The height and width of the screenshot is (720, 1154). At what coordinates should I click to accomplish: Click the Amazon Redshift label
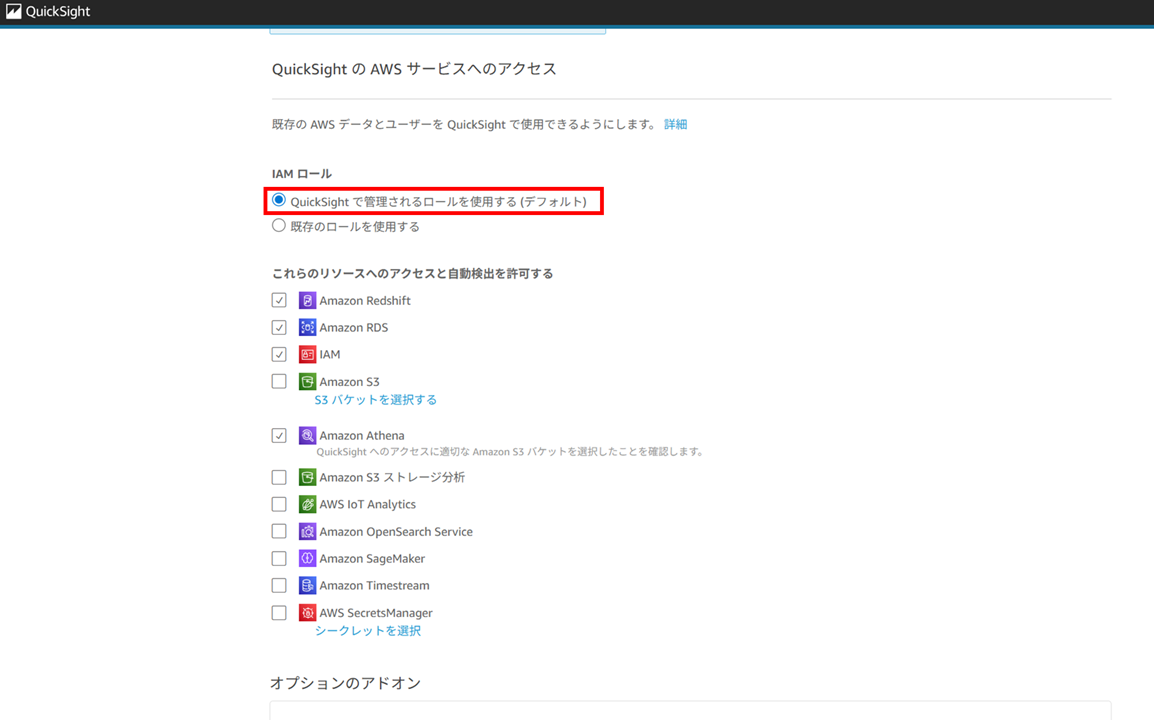(x=365, y=300)
